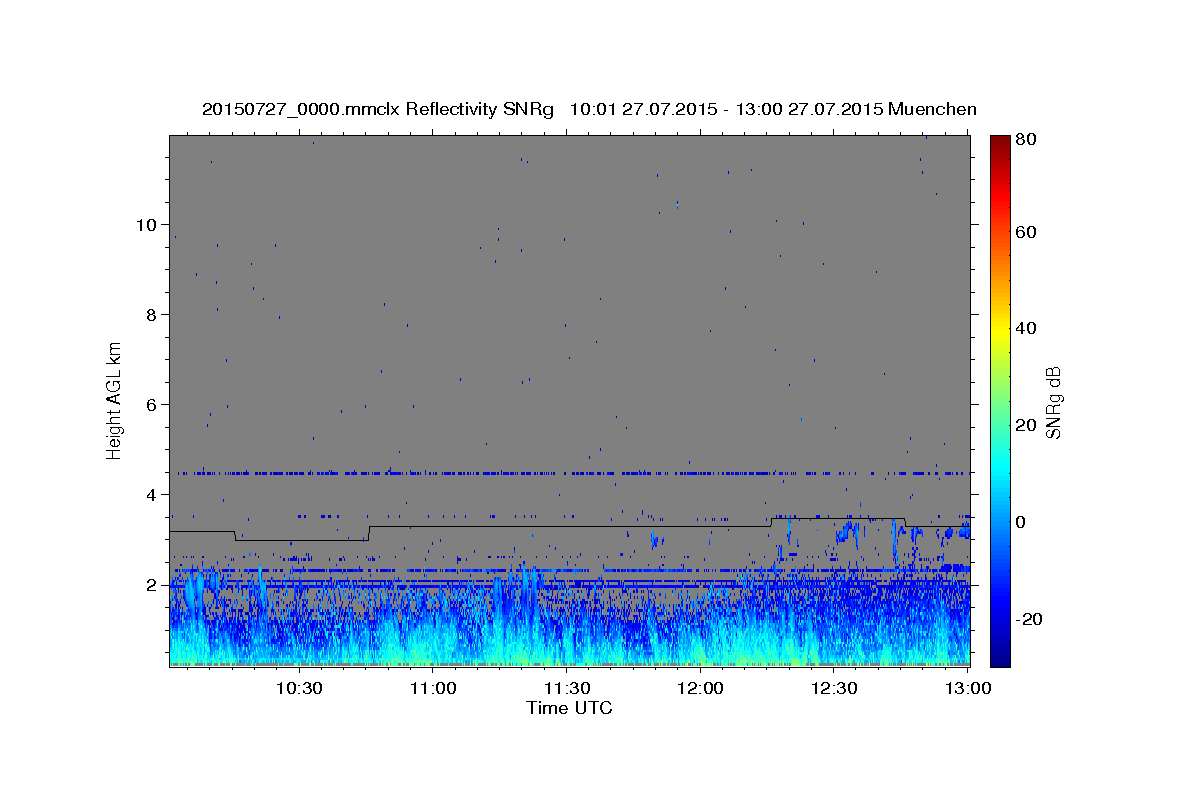Click the 13:00 time tick label
Screen dimensions: 1200x800
(968, 688)
